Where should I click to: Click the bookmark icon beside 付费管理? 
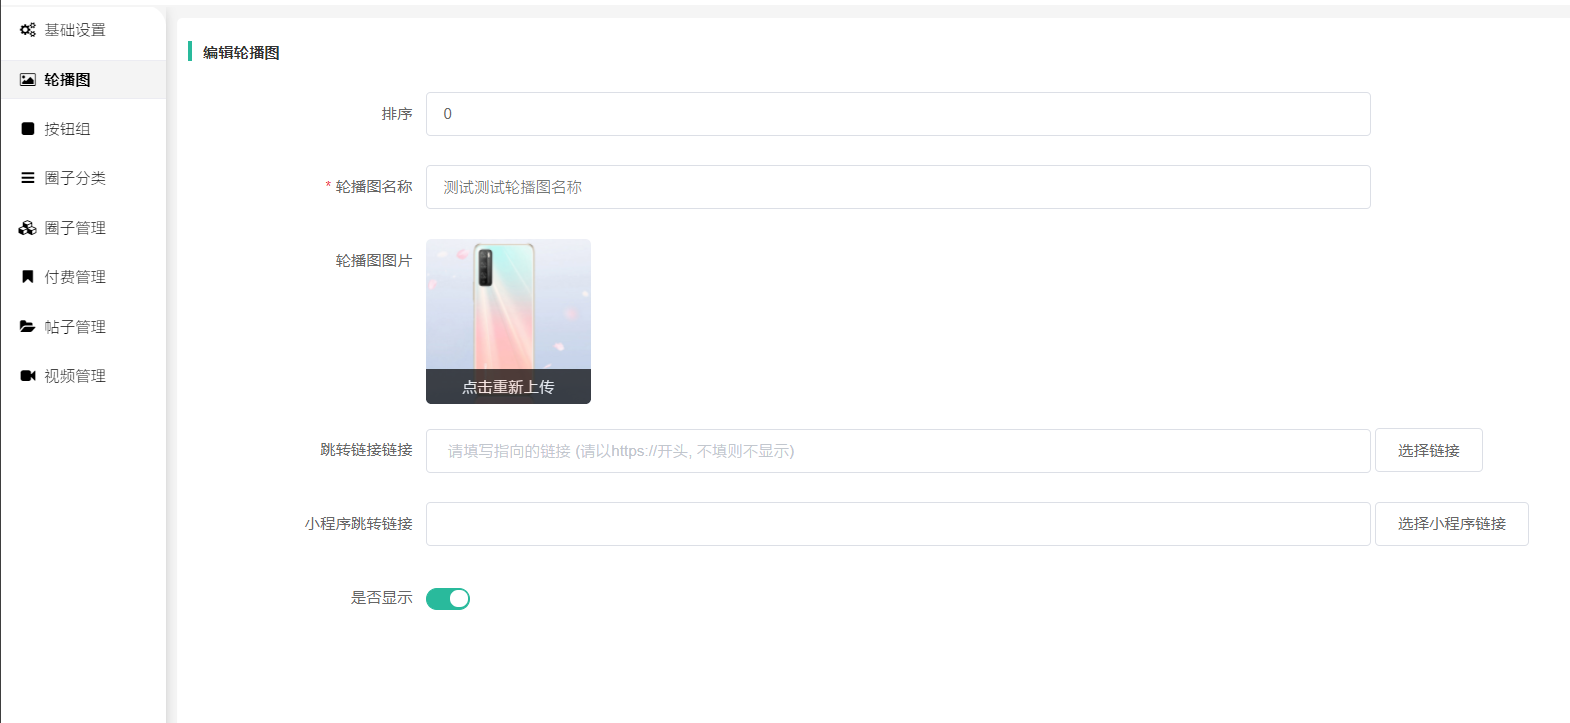(28, 277)
